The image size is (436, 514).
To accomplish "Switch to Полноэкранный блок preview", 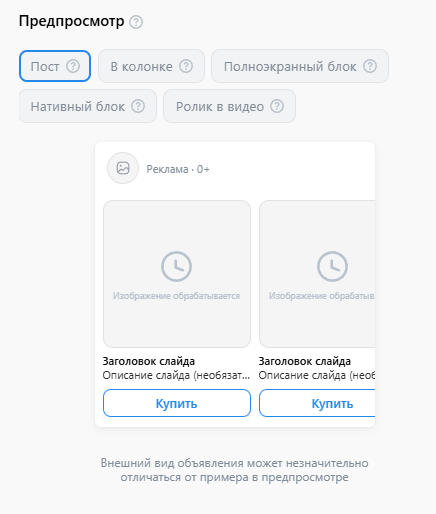I will 300,66.
